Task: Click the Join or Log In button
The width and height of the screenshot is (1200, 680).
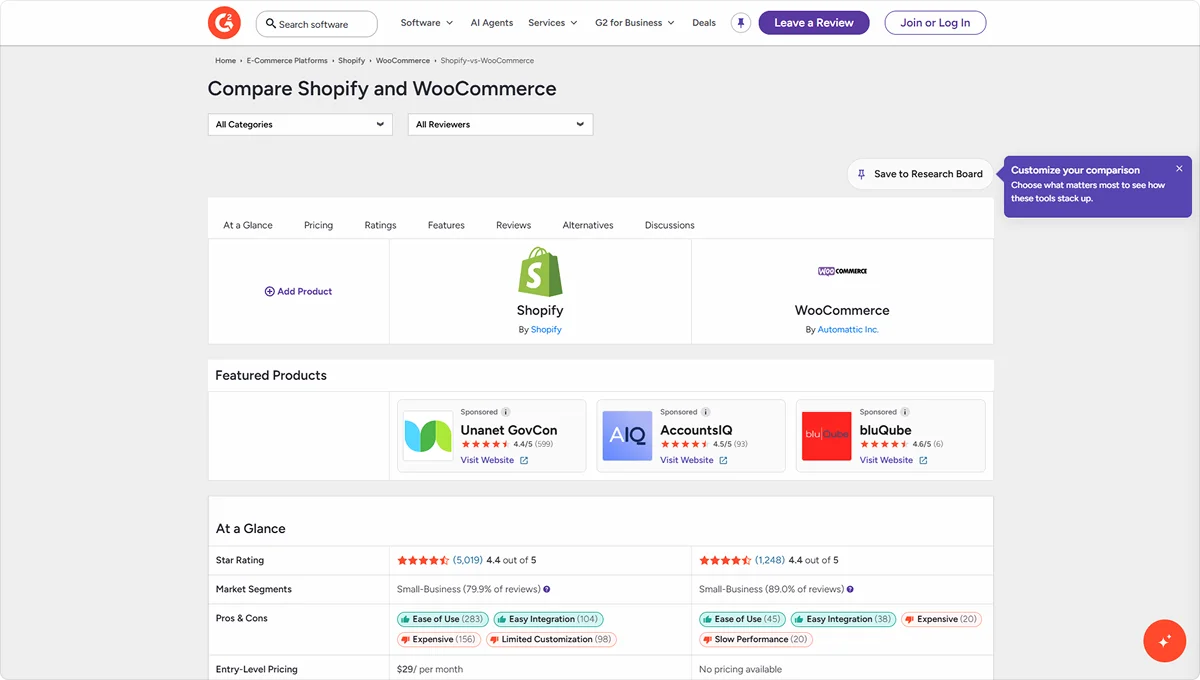Action: [935, 23]
